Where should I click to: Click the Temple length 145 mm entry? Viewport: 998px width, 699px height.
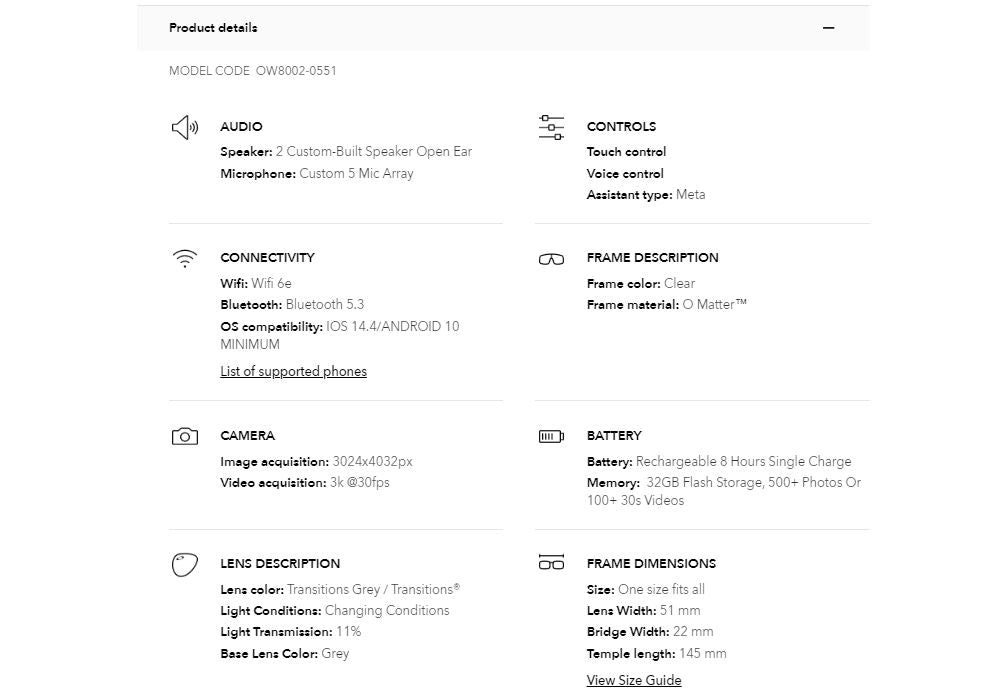pyautogui.click(x=656, y=654)
